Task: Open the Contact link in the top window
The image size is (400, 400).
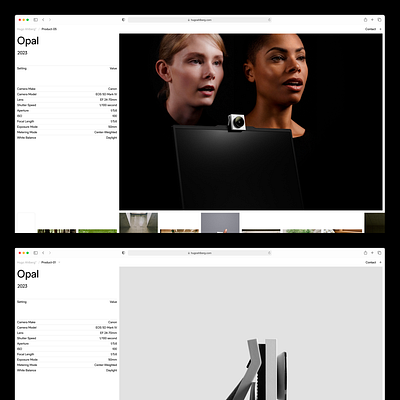Action: tap(370, 29)
